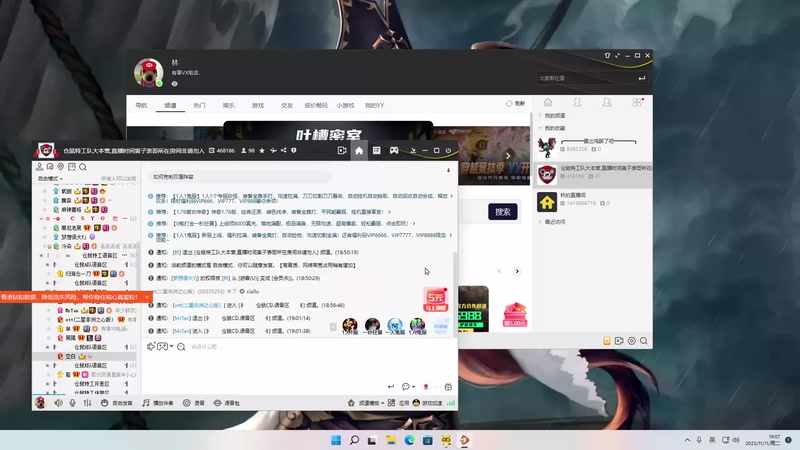Open Microsoft Edge from Windows taskbar
800x450 pixels.
tap(409, 440)
